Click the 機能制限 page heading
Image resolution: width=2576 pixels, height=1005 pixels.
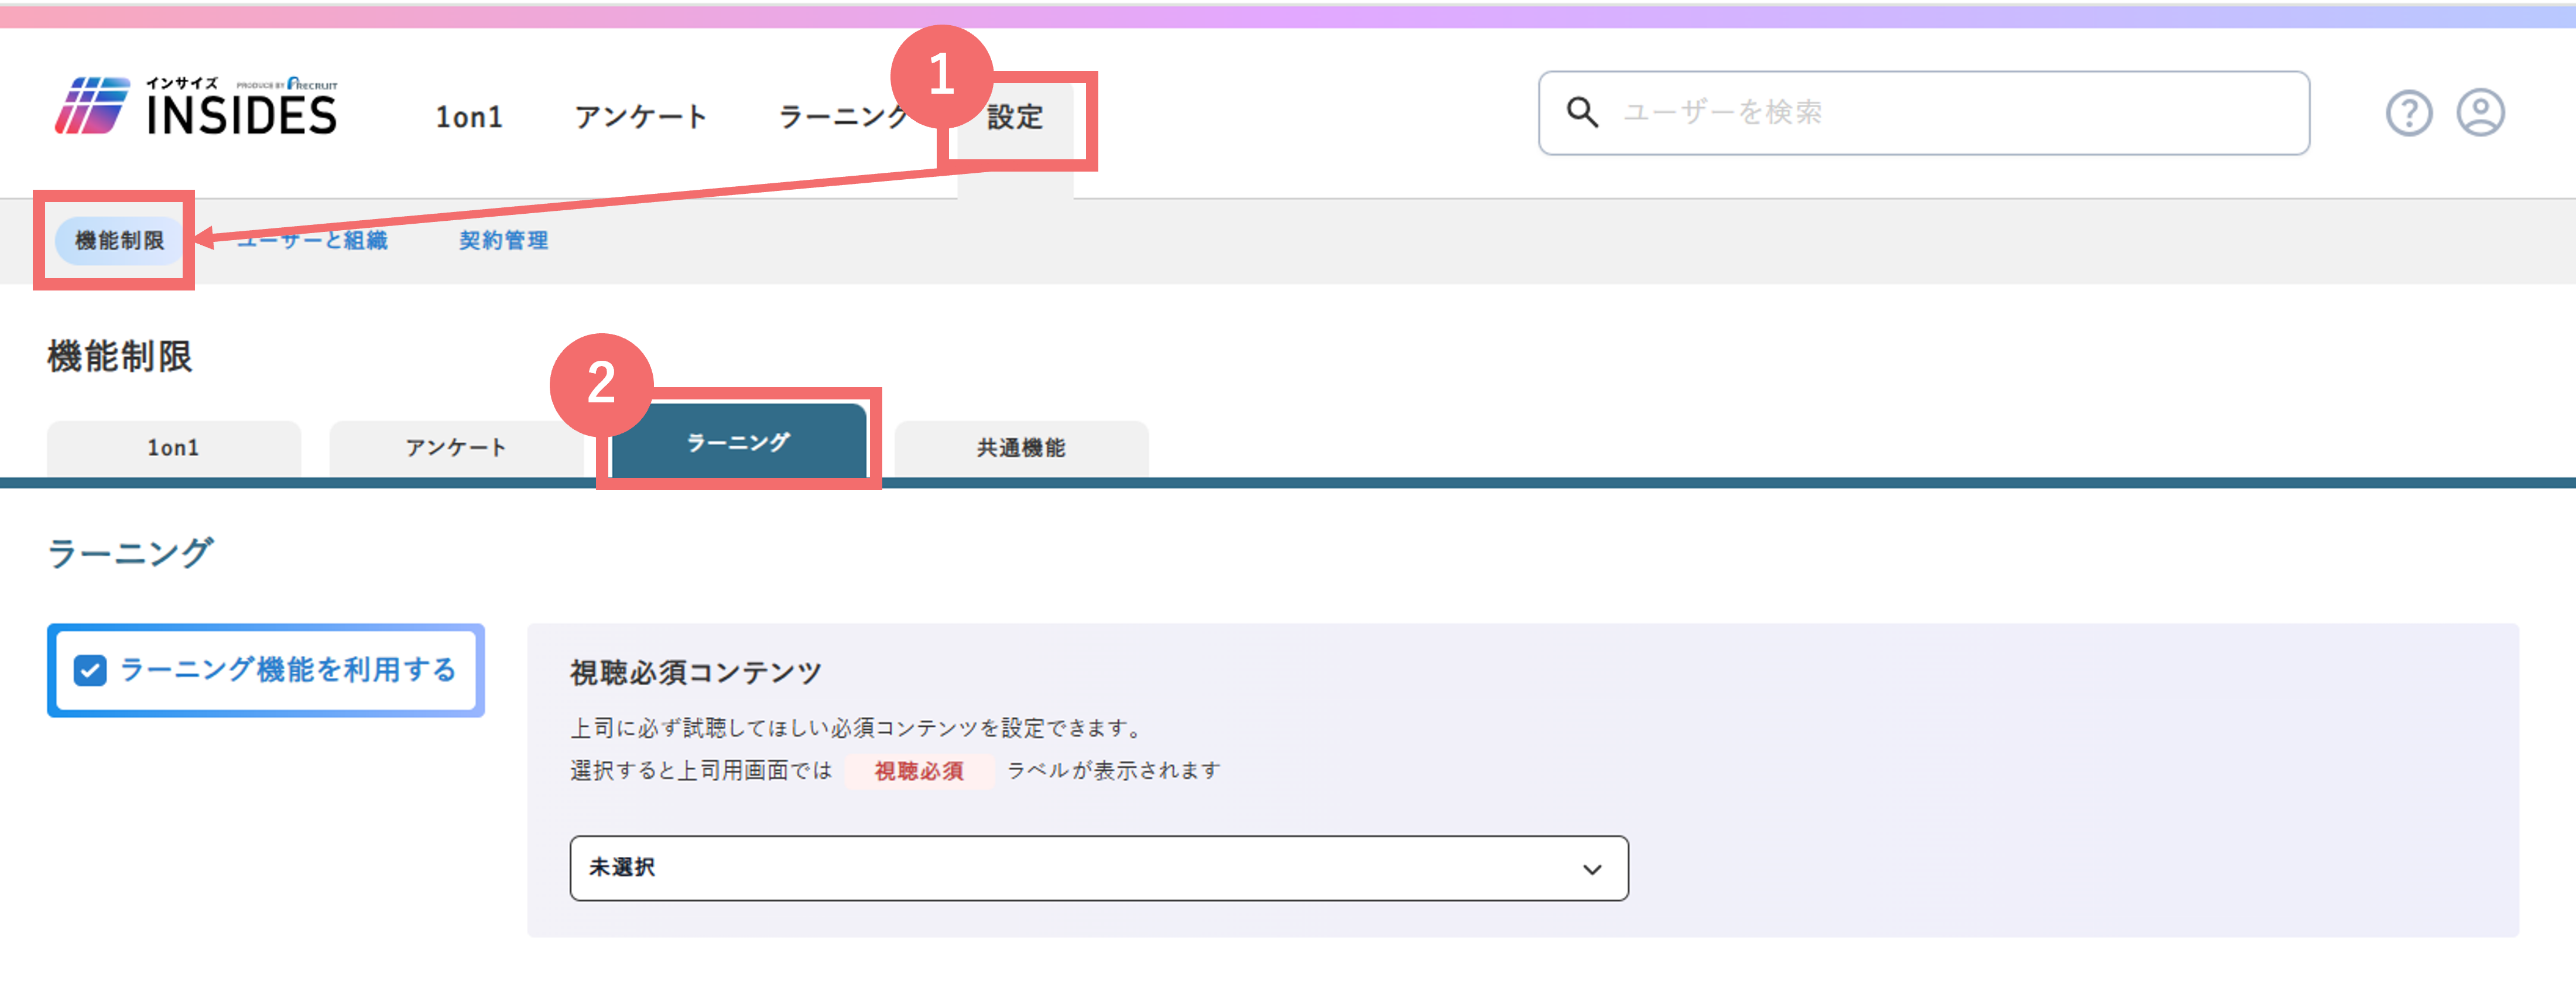click(120, 356)
